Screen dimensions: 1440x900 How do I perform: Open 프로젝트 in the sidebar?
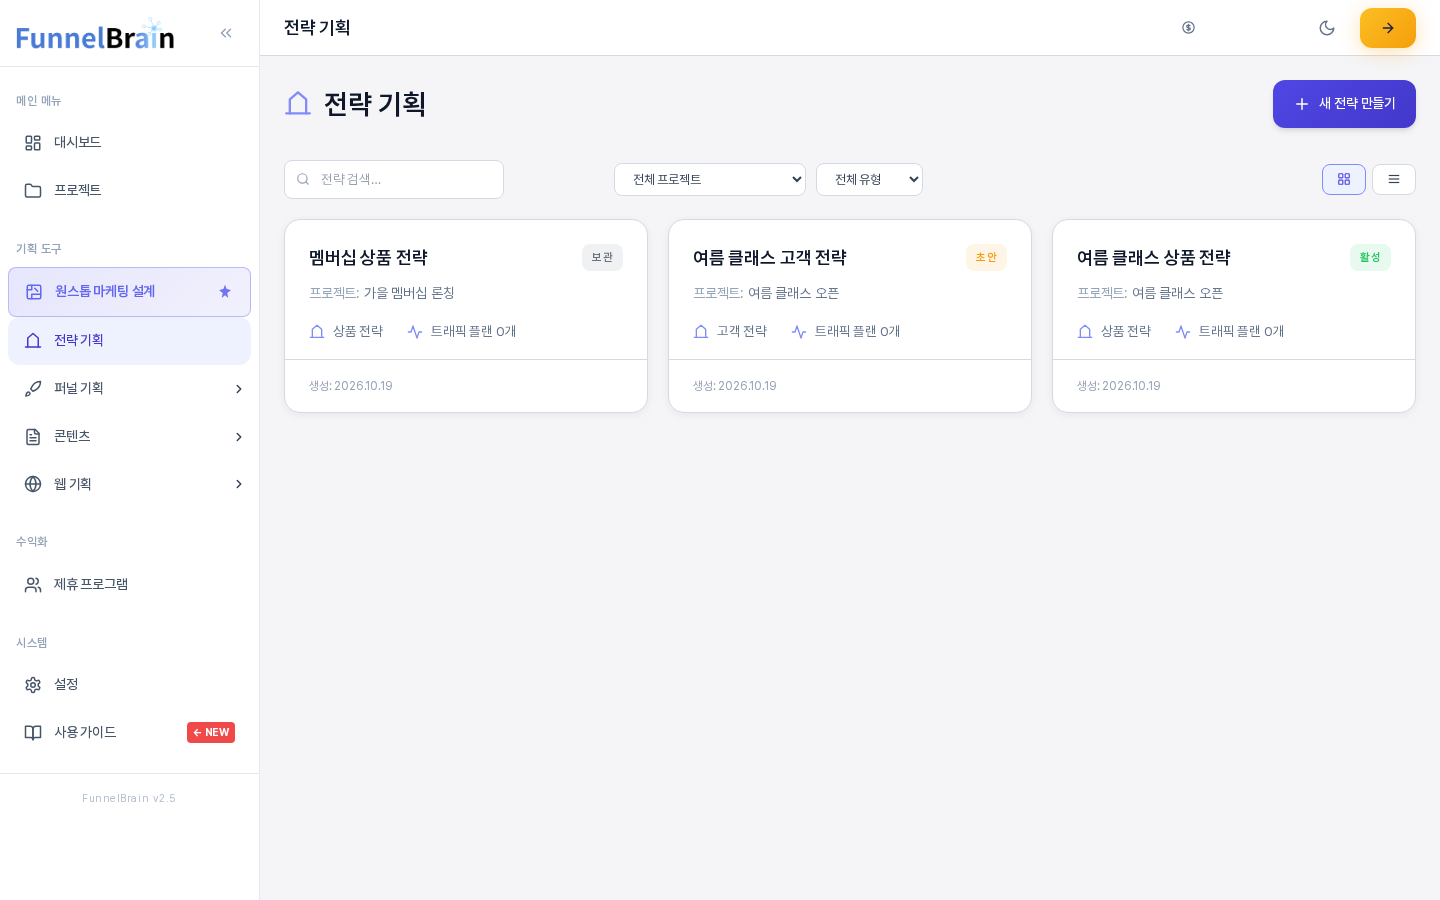tap(129, 191)
